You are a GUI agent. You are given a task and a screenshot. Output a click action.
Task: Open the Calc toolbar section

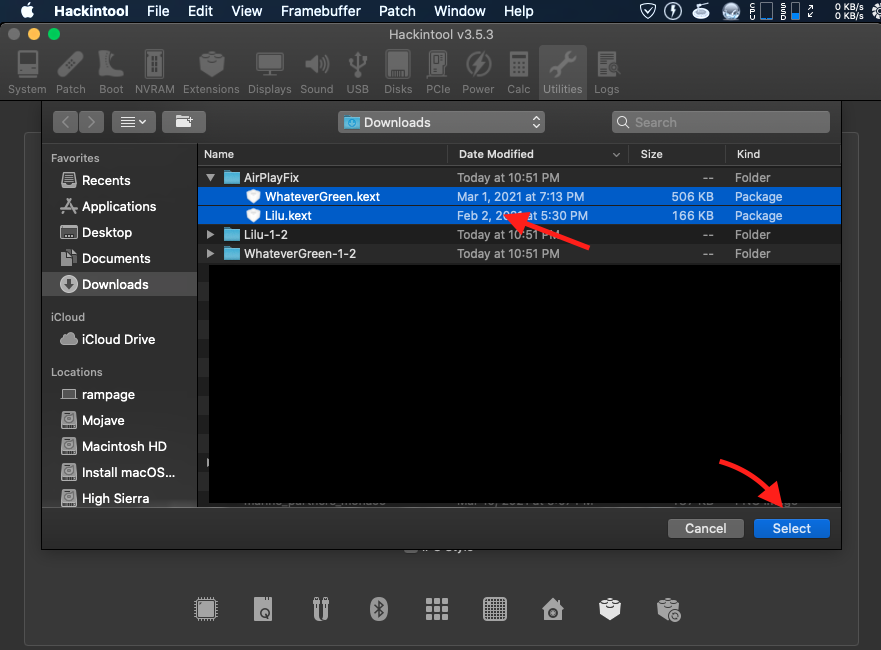(x=519, y=72)
